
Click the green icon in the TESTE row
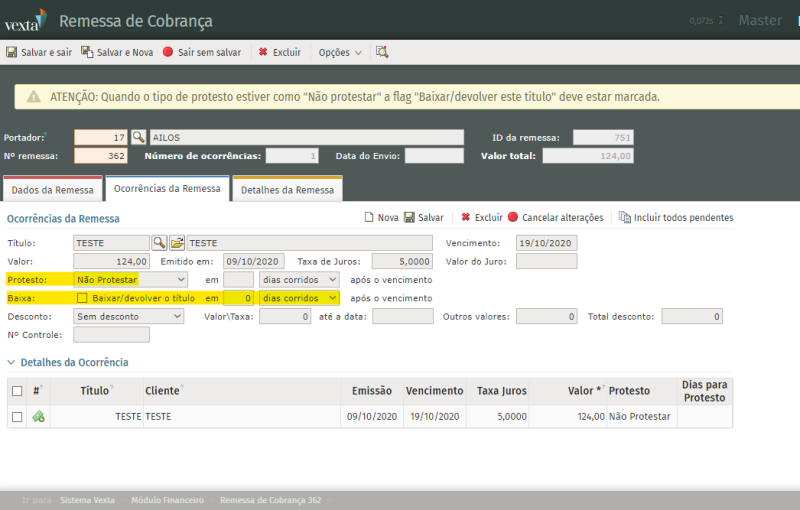pos(38,417)
